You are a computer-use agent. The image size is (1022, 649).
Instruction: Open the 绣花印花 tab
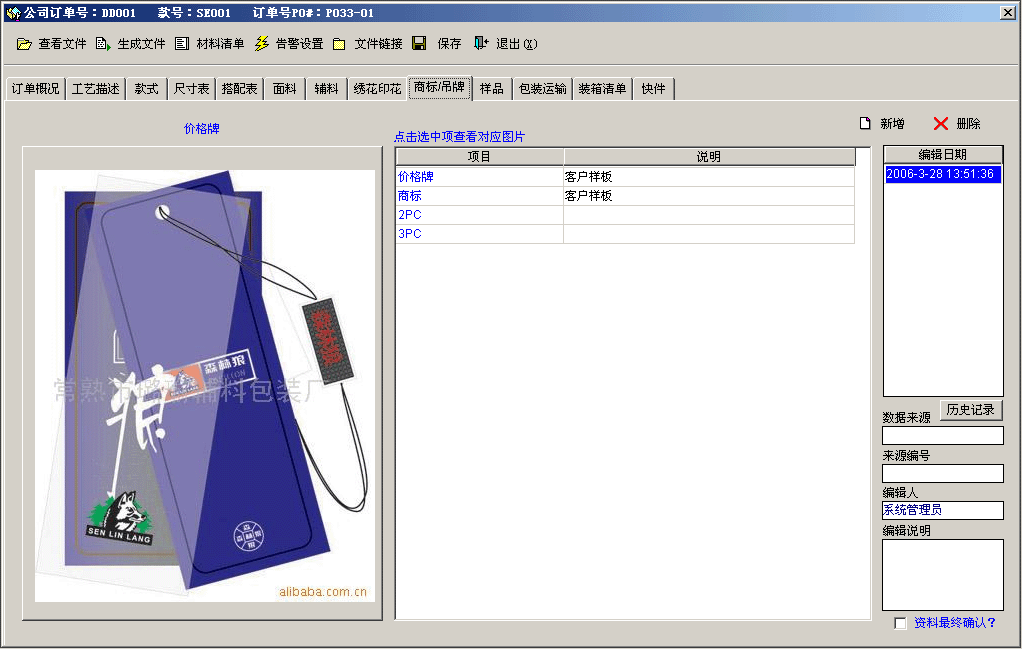click(x=377, y=89)
